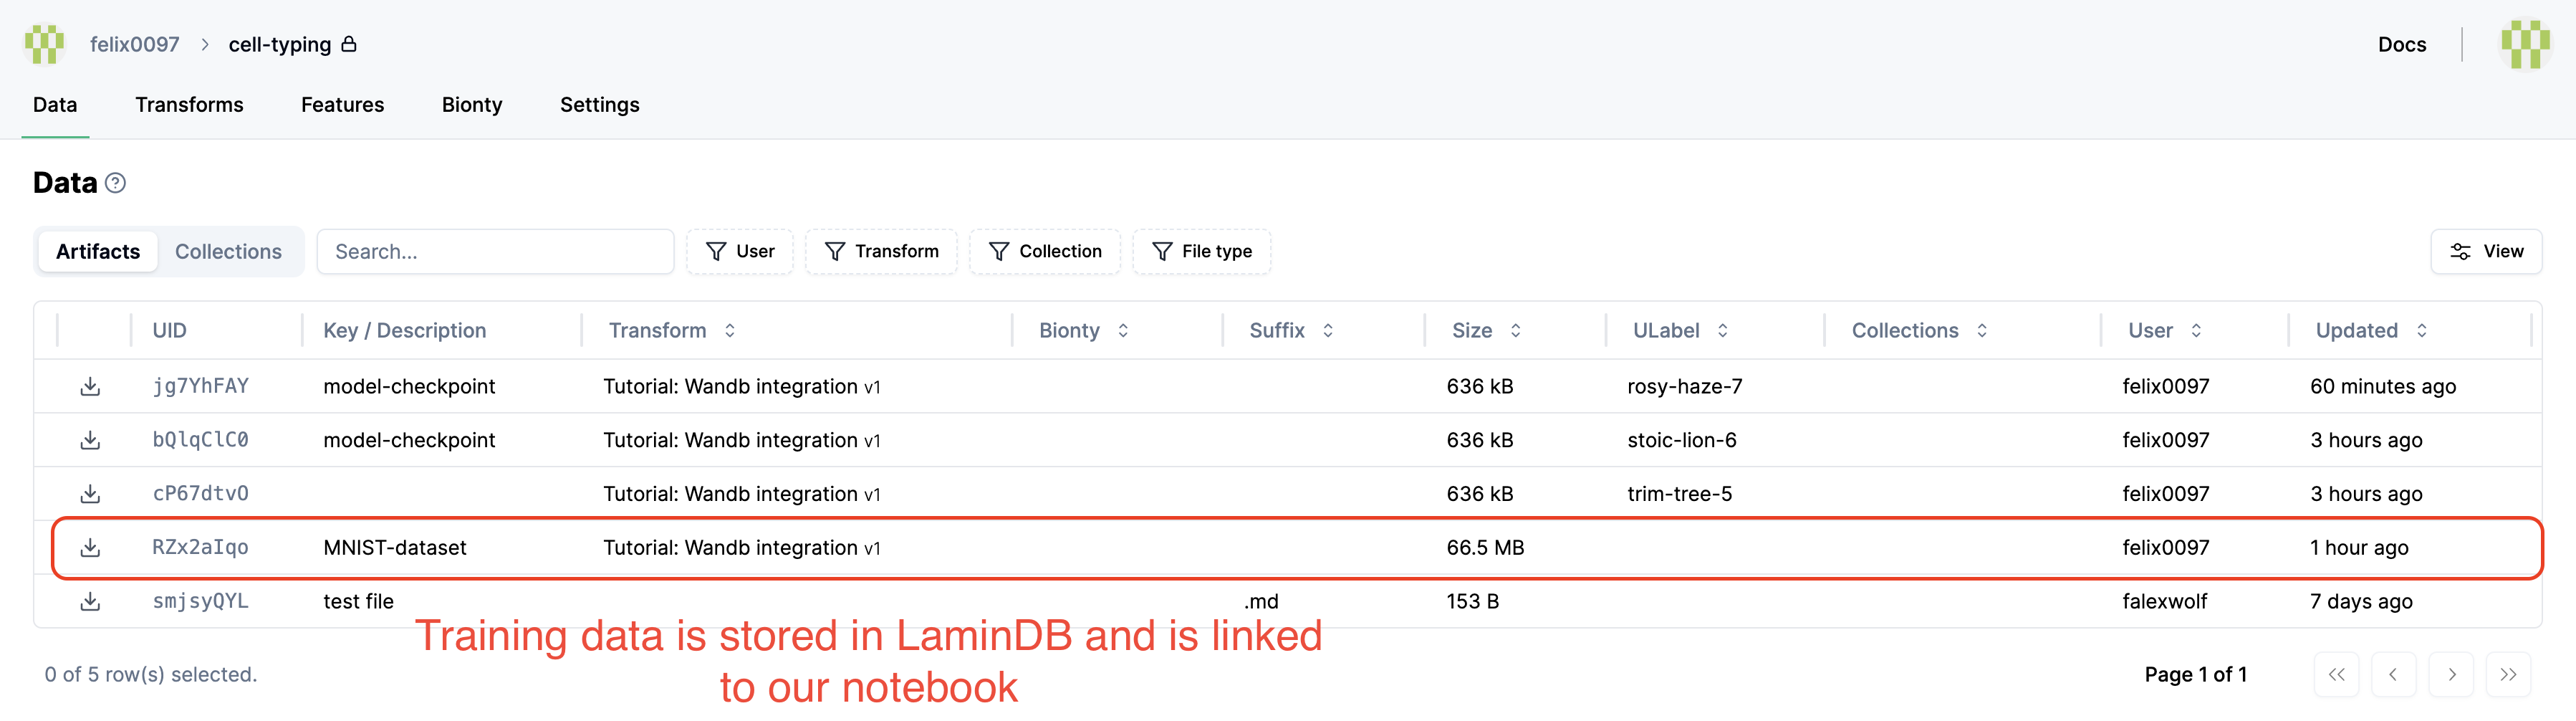Download the RZx2aIqo MNIST-dataset artifact
Screen dimensions: 2576x721
(x=90, y=548)
